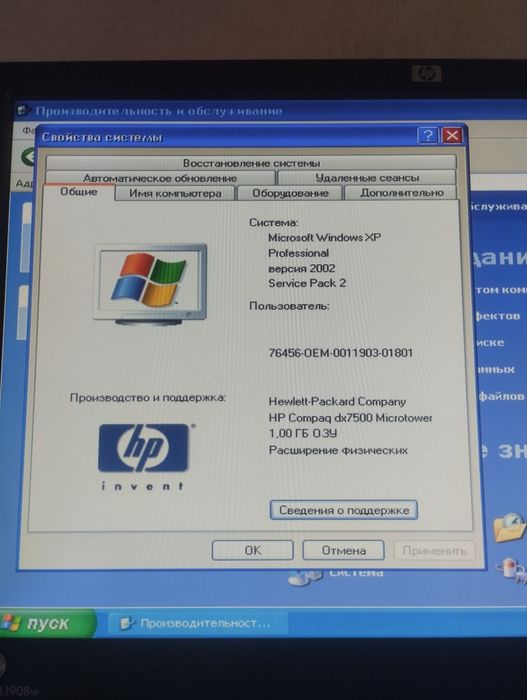Click the Система icon in background window

(x=305, y=576)
